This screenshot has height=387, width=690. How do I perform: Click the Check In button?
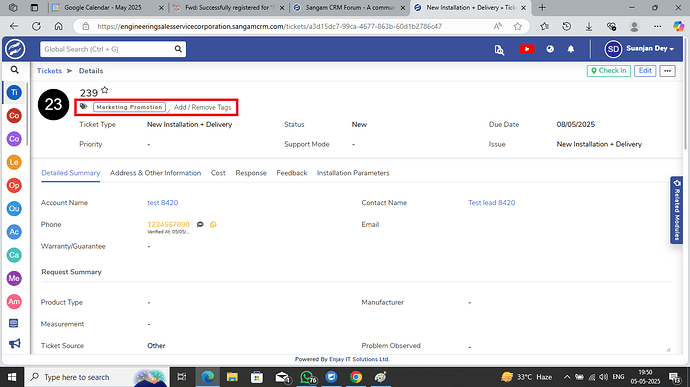click(x=609, y=71)
